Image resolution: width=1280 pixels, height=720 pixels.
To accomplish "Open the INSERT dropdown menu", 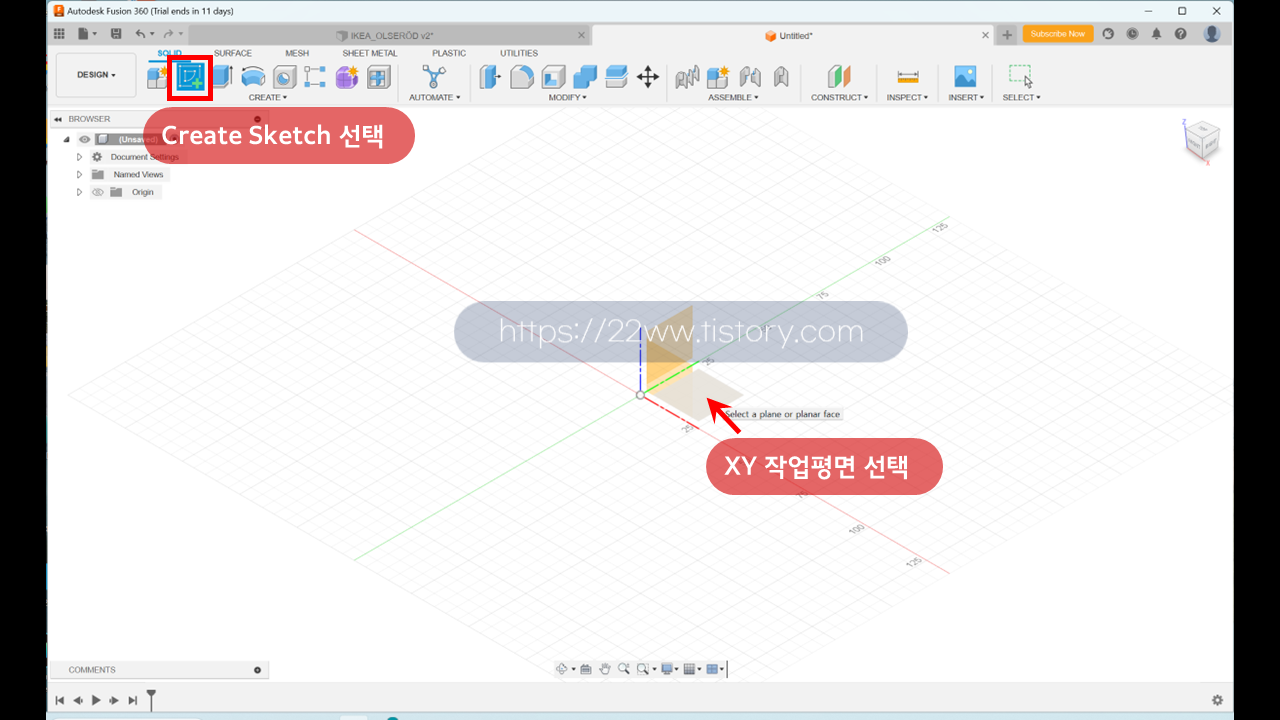I will pos(966,97).
